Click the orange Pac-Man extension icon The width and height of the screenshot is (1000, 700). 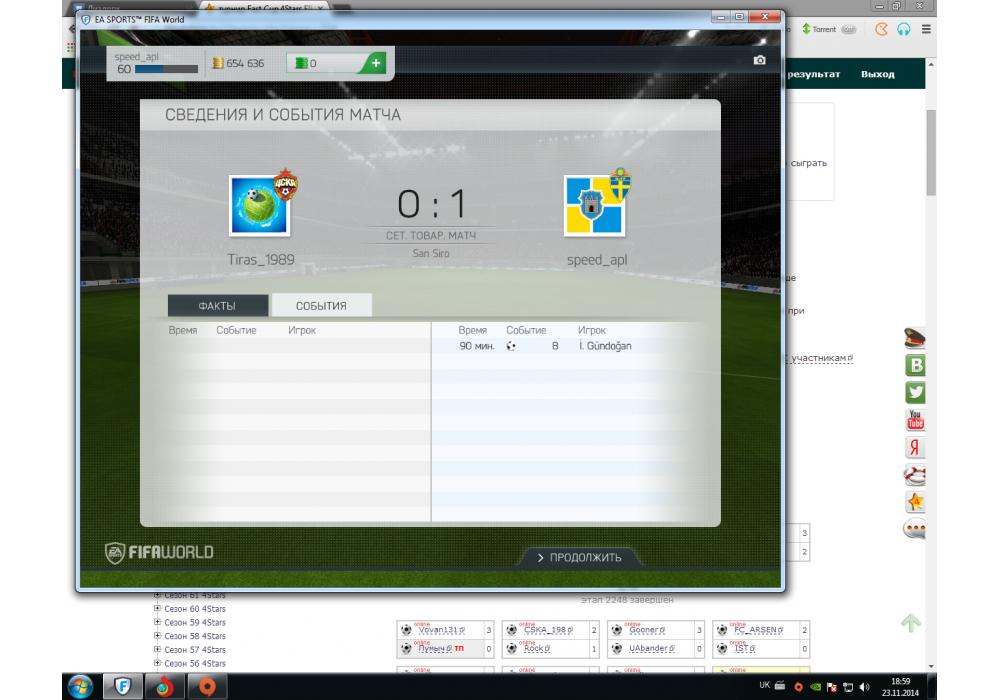tap(881, 29)
